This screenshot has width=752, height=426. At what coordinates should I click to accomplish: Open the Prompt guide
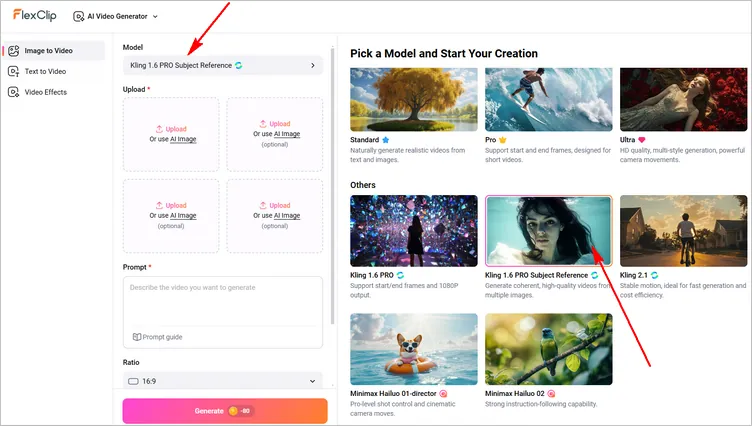pyautogui.click(x=157, y=337)
